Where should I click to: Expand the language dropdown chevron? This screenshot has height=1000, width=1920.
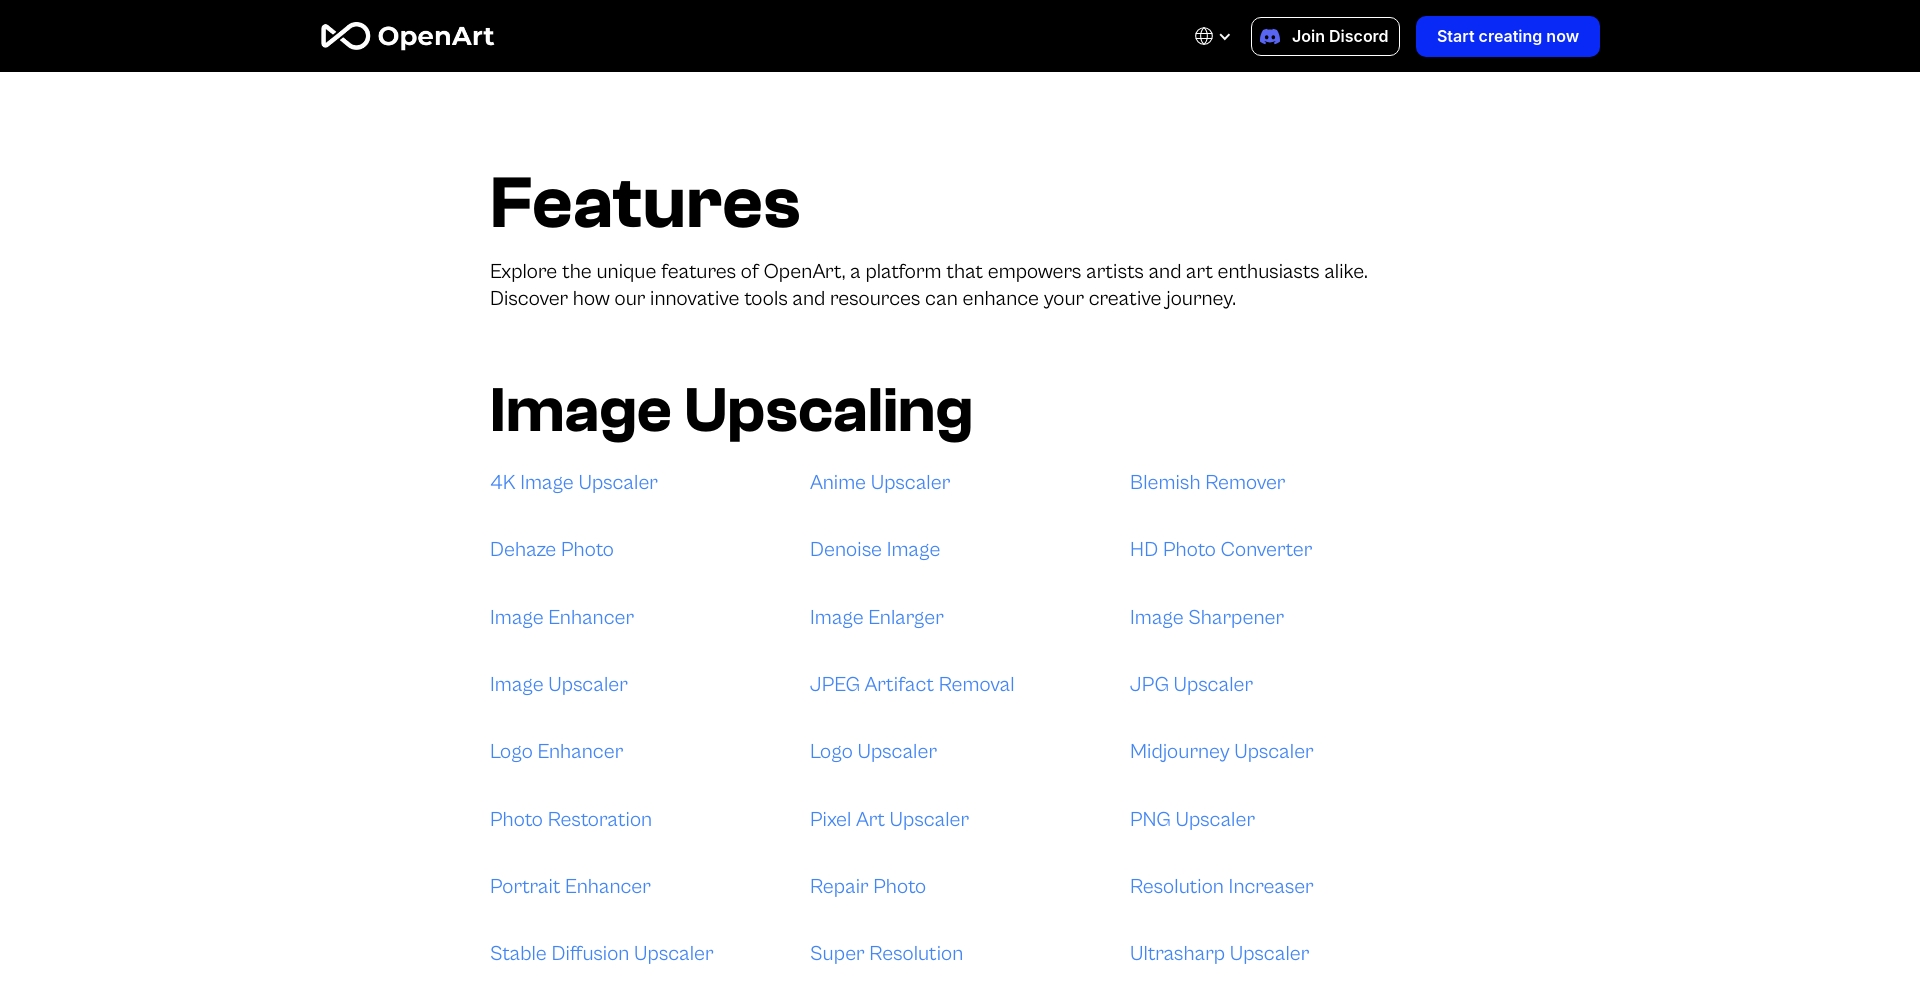[1225, 37]
